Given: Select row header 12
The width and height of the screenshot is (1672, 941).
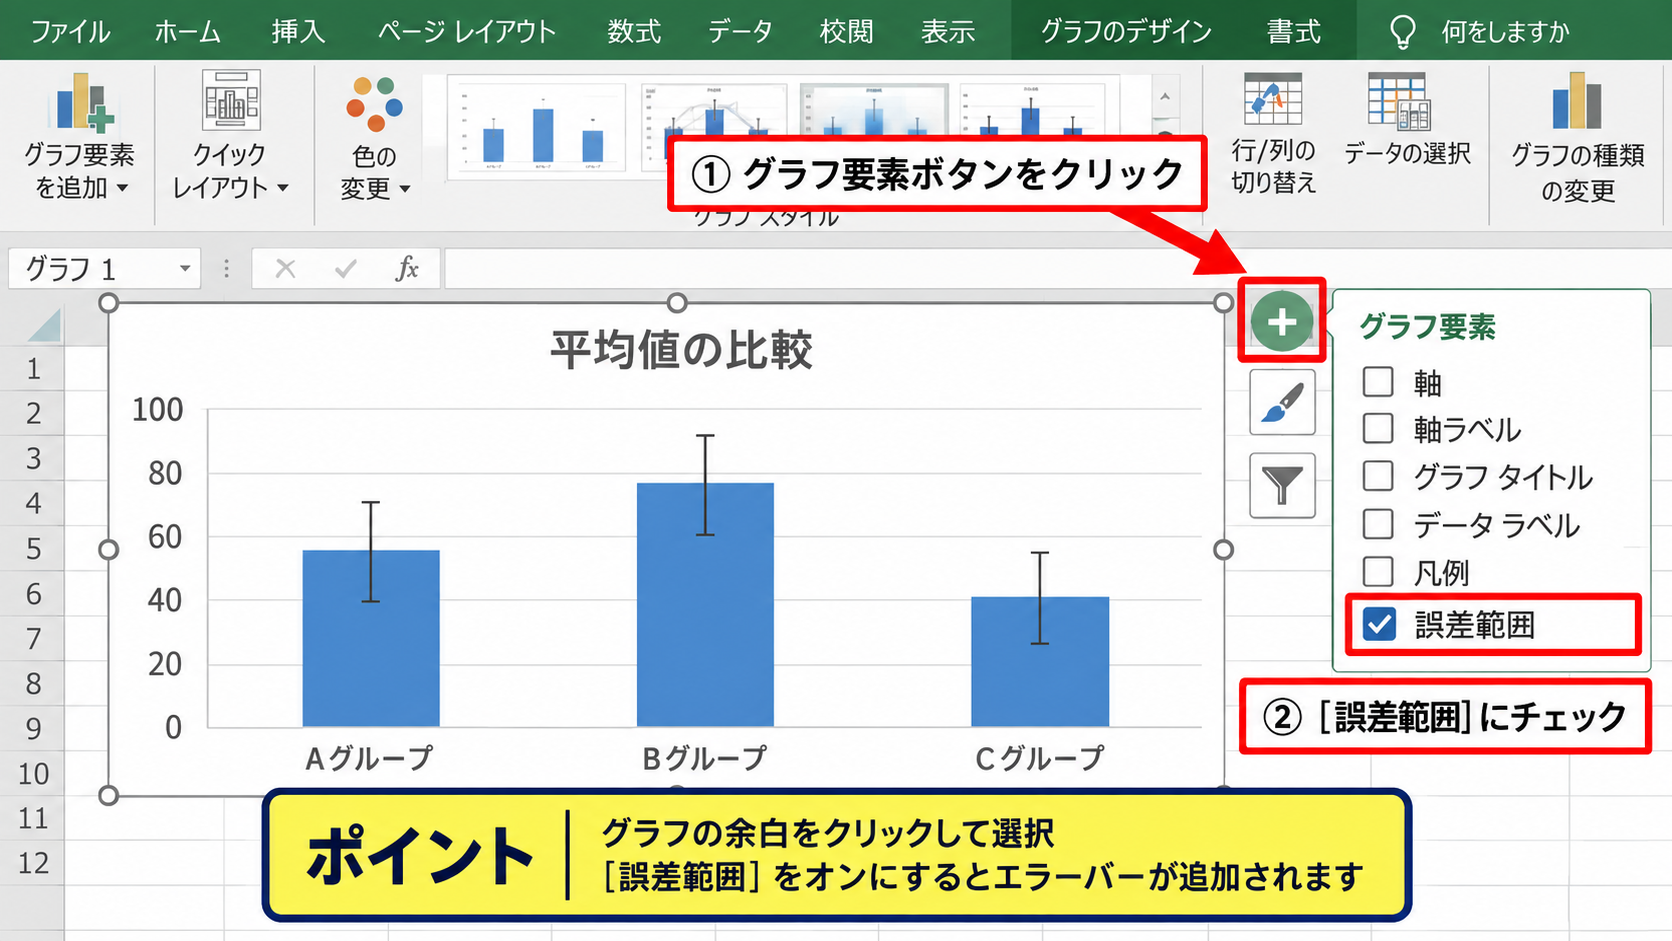Looking at the screenshot, I should (x=34, y=863).
